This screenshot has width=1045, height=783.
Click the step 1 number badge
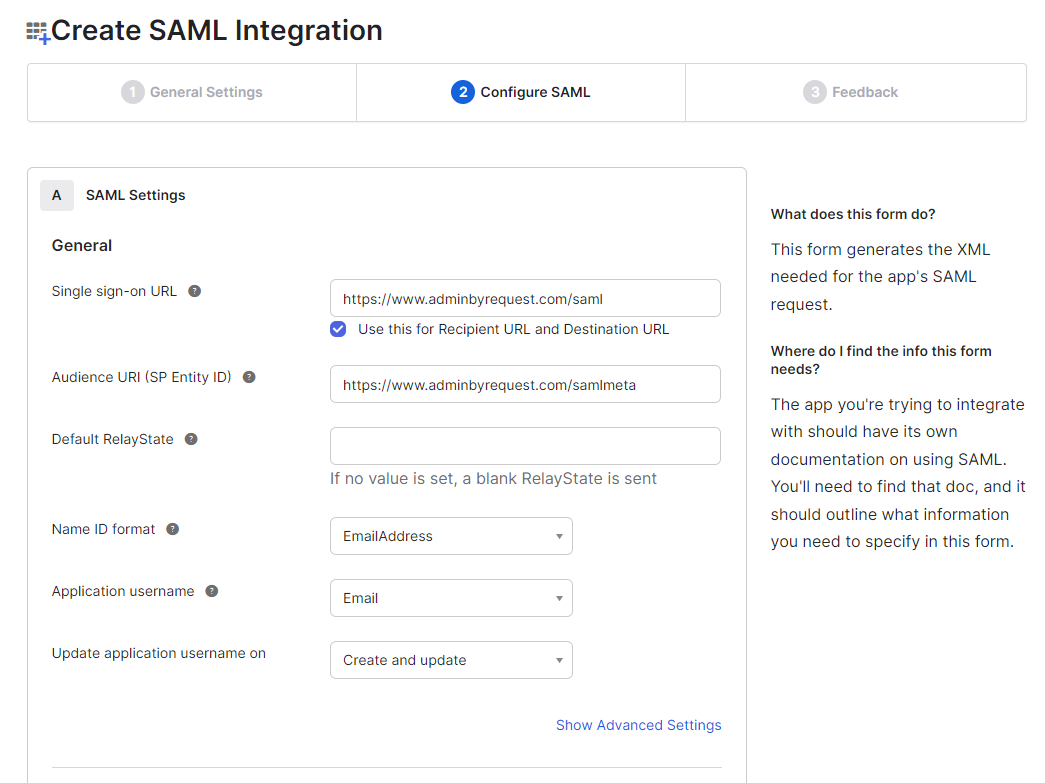pyautogui.click(x=133, y=92)
